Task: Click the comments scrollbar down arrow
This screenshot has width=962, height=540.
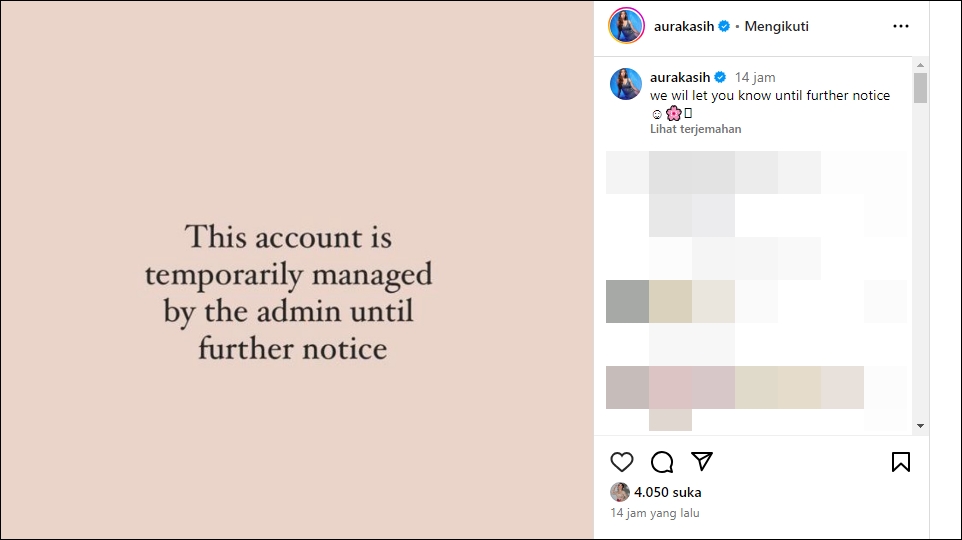Action: 920,427
